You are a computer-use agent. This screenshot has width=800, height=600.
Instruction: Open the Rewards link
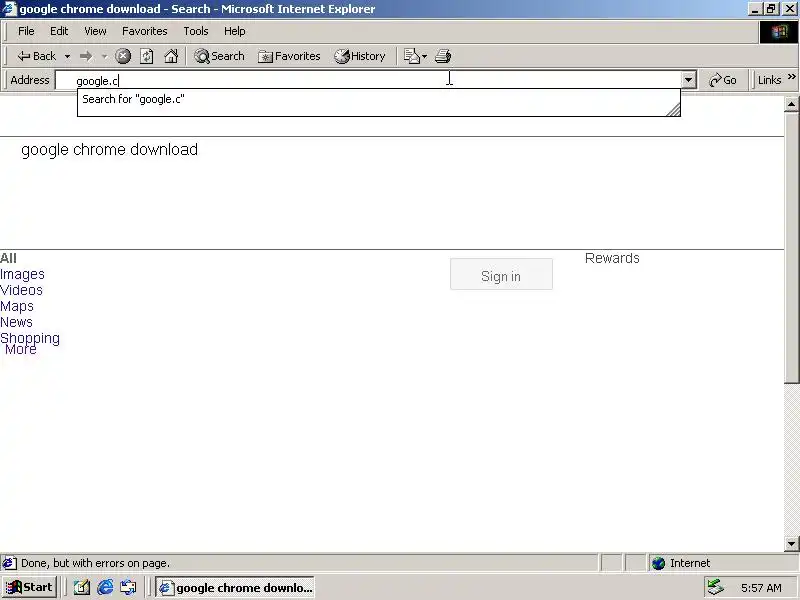612,258
